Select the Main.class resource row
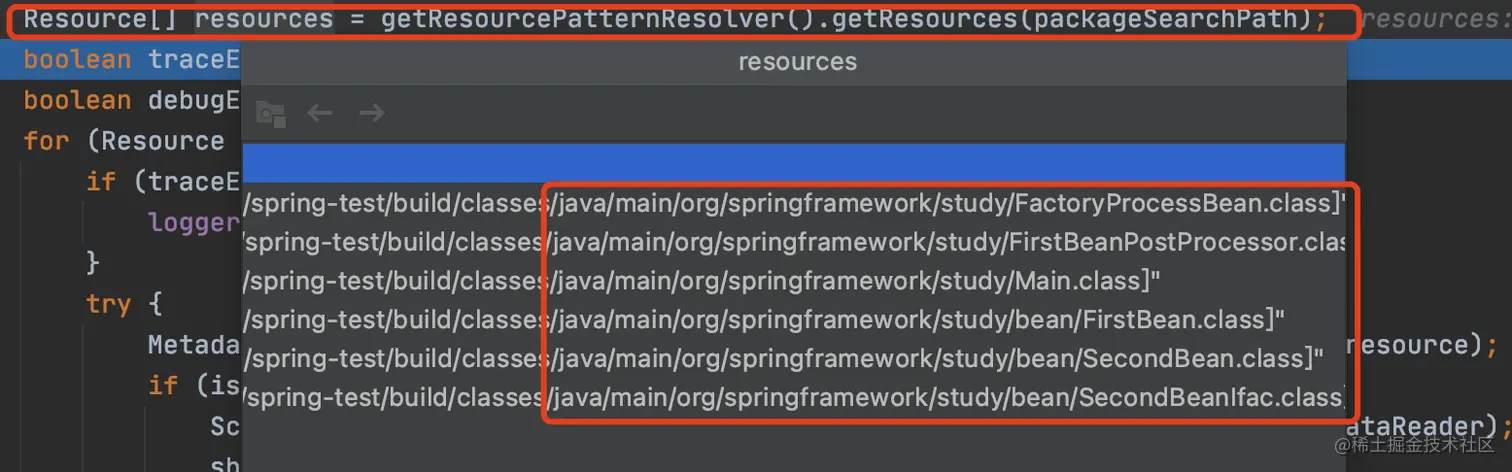1512x472 pixels. (x=794, y=281)
